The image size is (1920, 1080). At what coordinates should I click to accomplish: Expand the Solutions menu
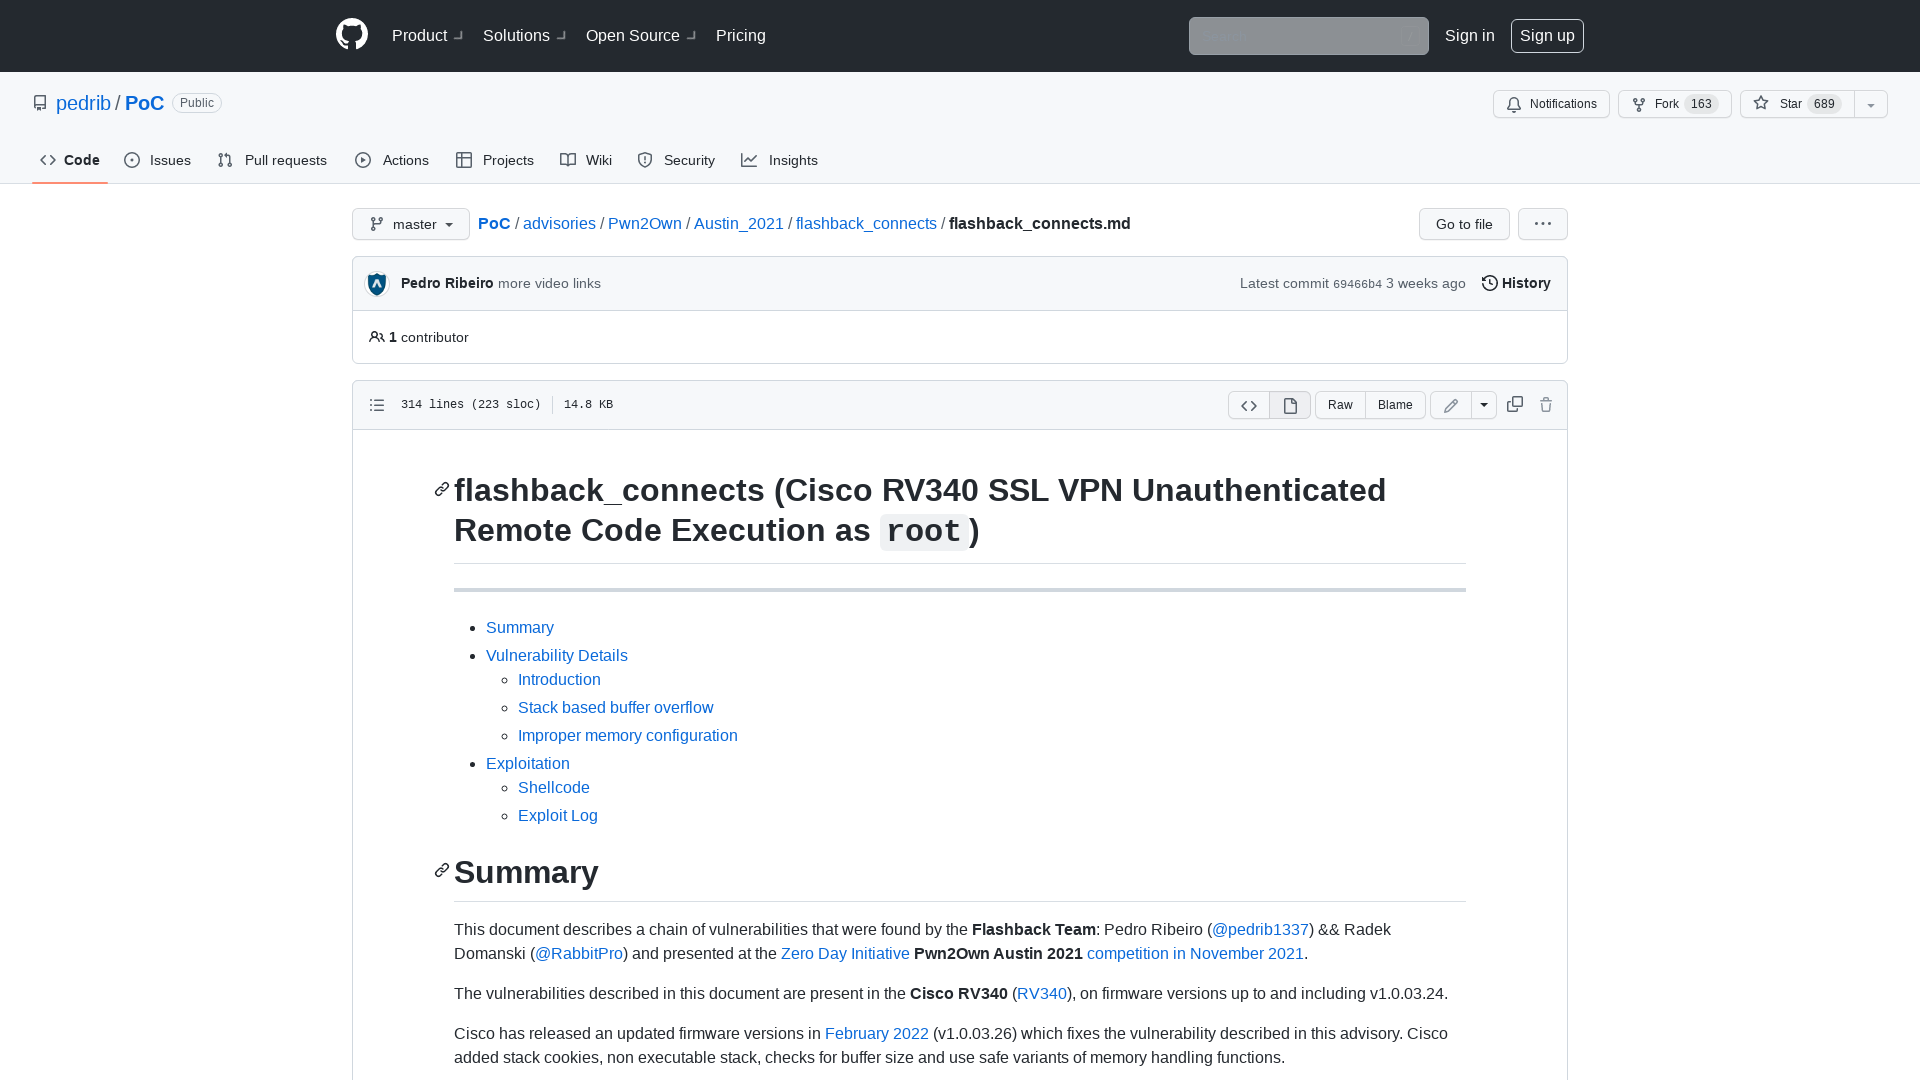[525, 36]
